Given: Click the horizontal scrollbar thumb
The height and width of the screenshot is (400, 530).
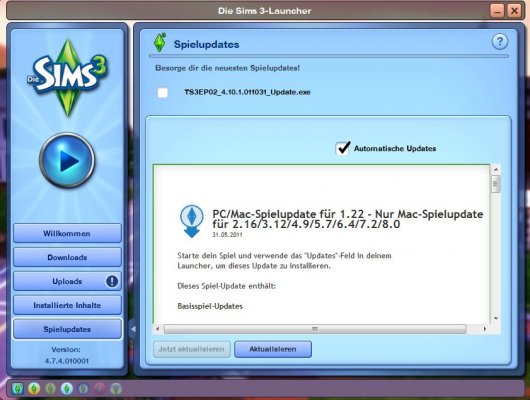Looking at the screenshot, I should (315, 329).
